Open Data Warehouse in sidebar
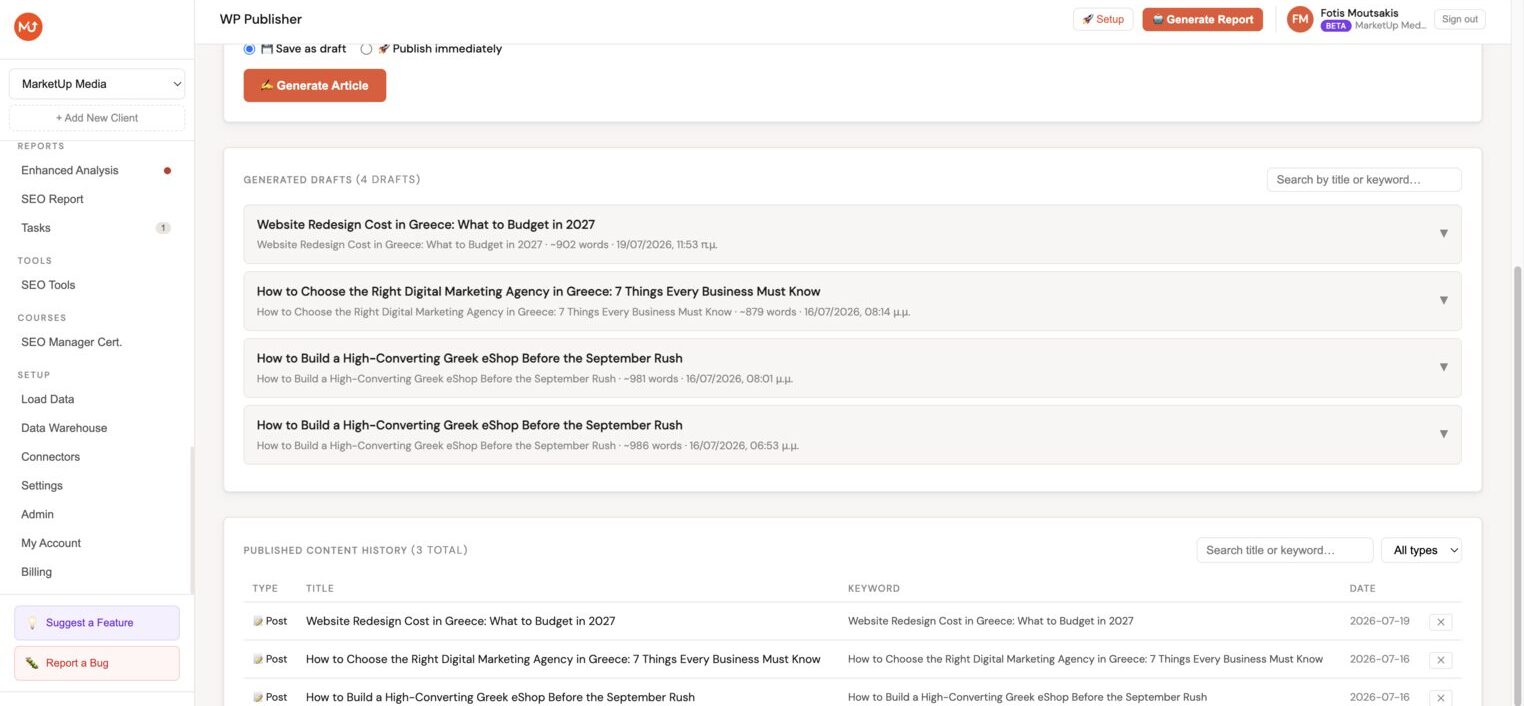The height and width of the screenshot is (706, 1524). (x=64, y=428)
